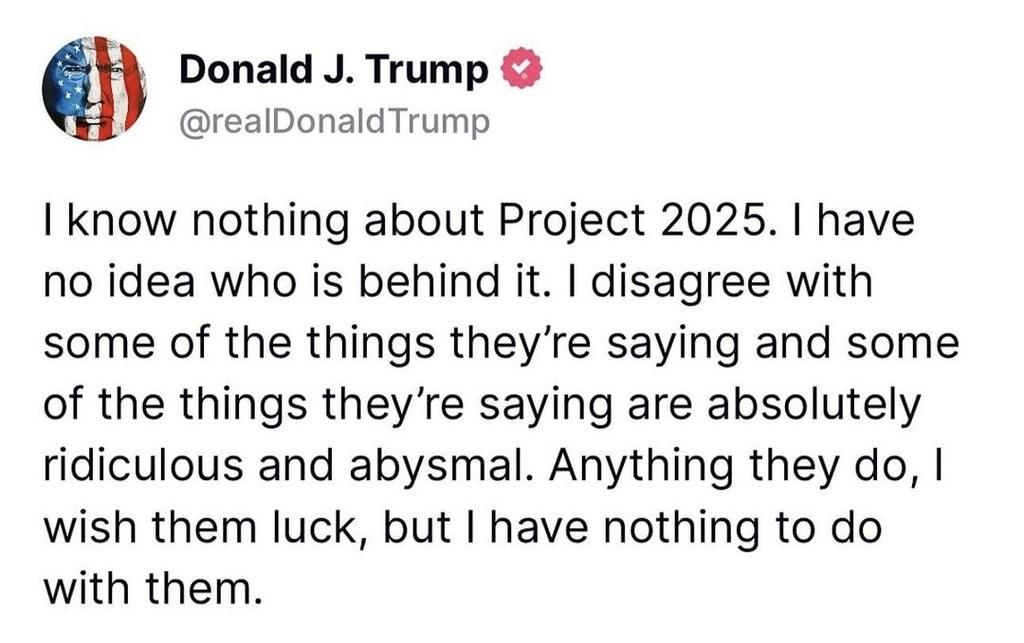Click the word "absolutely" in the post
The height and width of the screenshot is (643, 1024).
(814, 405)
